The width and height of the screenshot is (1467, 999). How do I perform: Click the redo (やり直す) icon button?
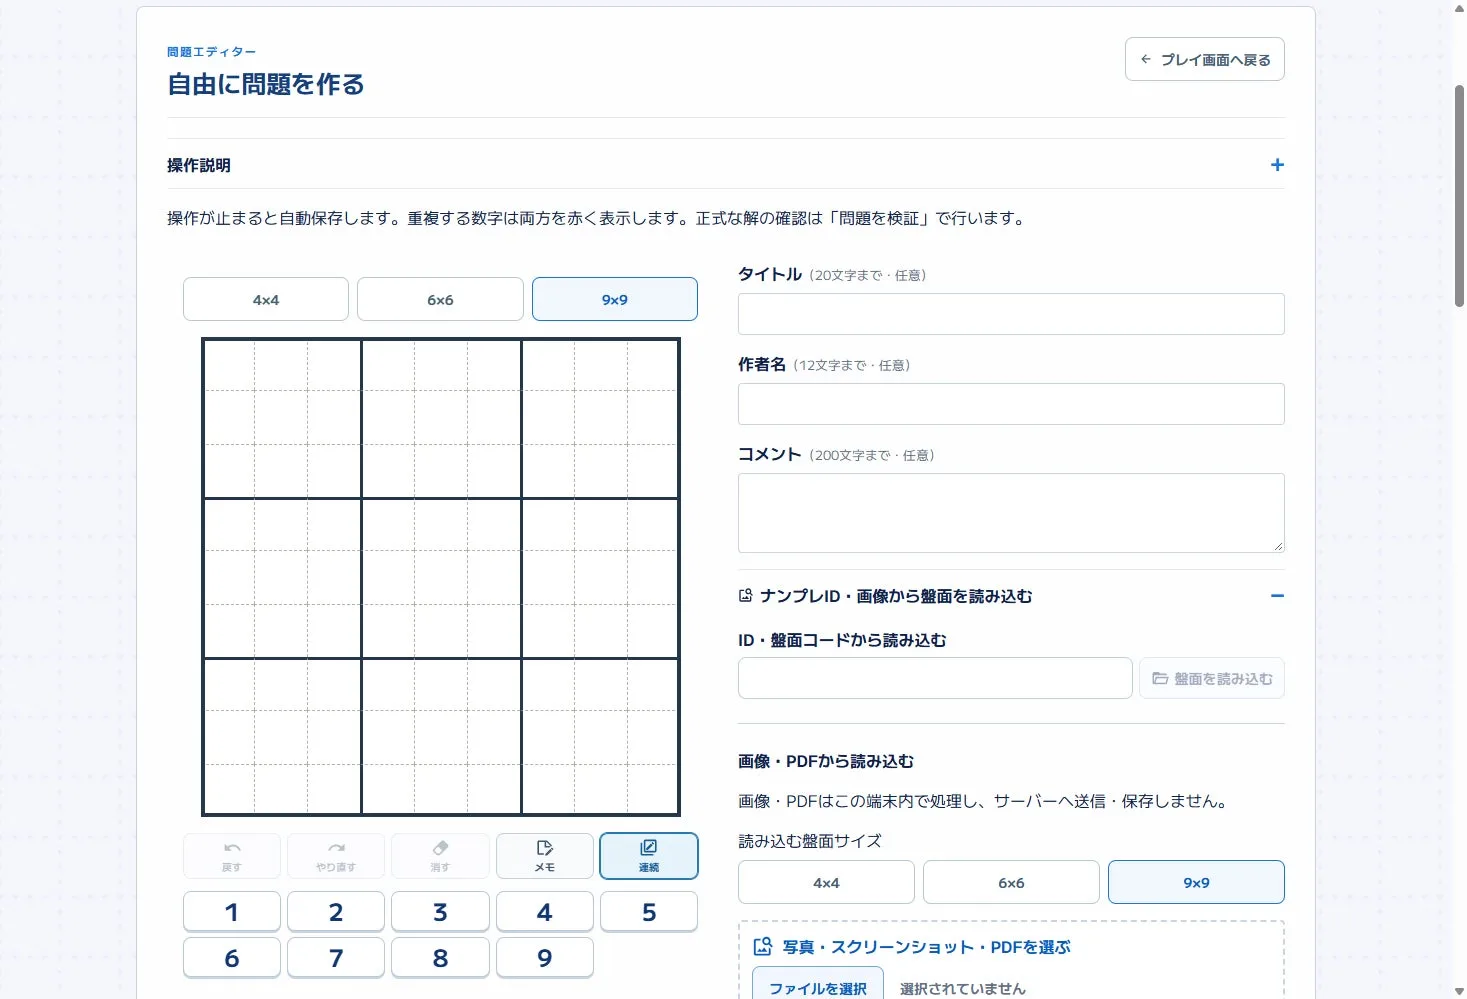[336, 856]
